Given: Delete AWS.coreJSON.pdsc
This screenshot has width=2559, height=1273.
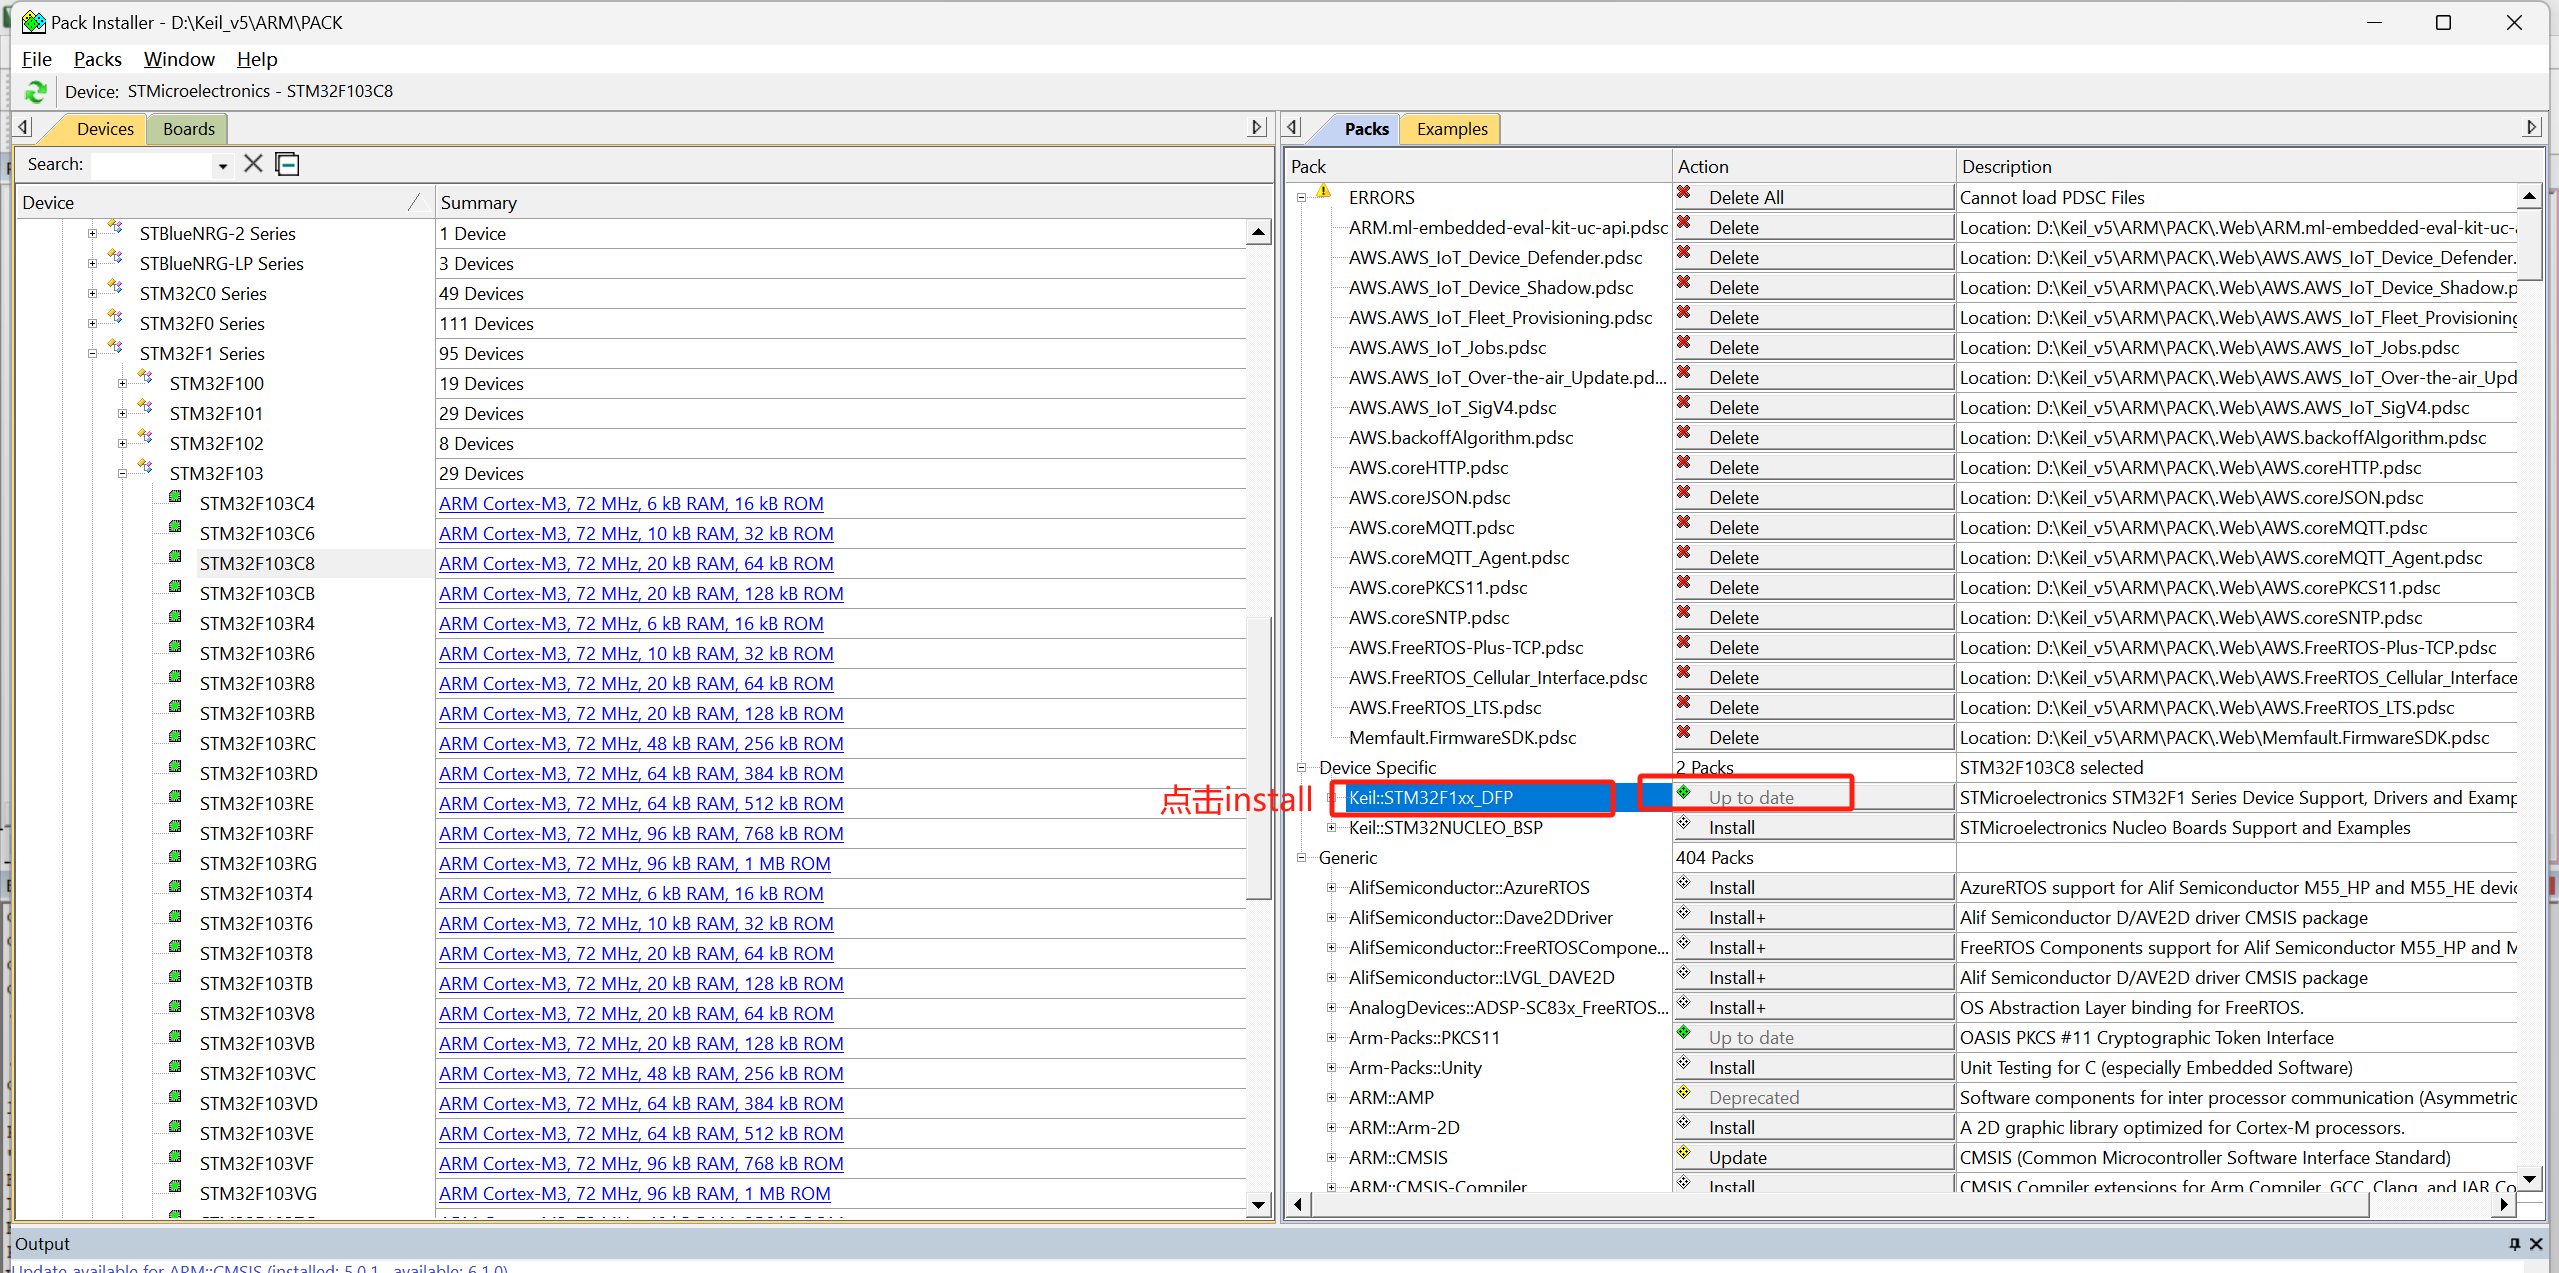Looking at the screenshot, I should 1815,497.
